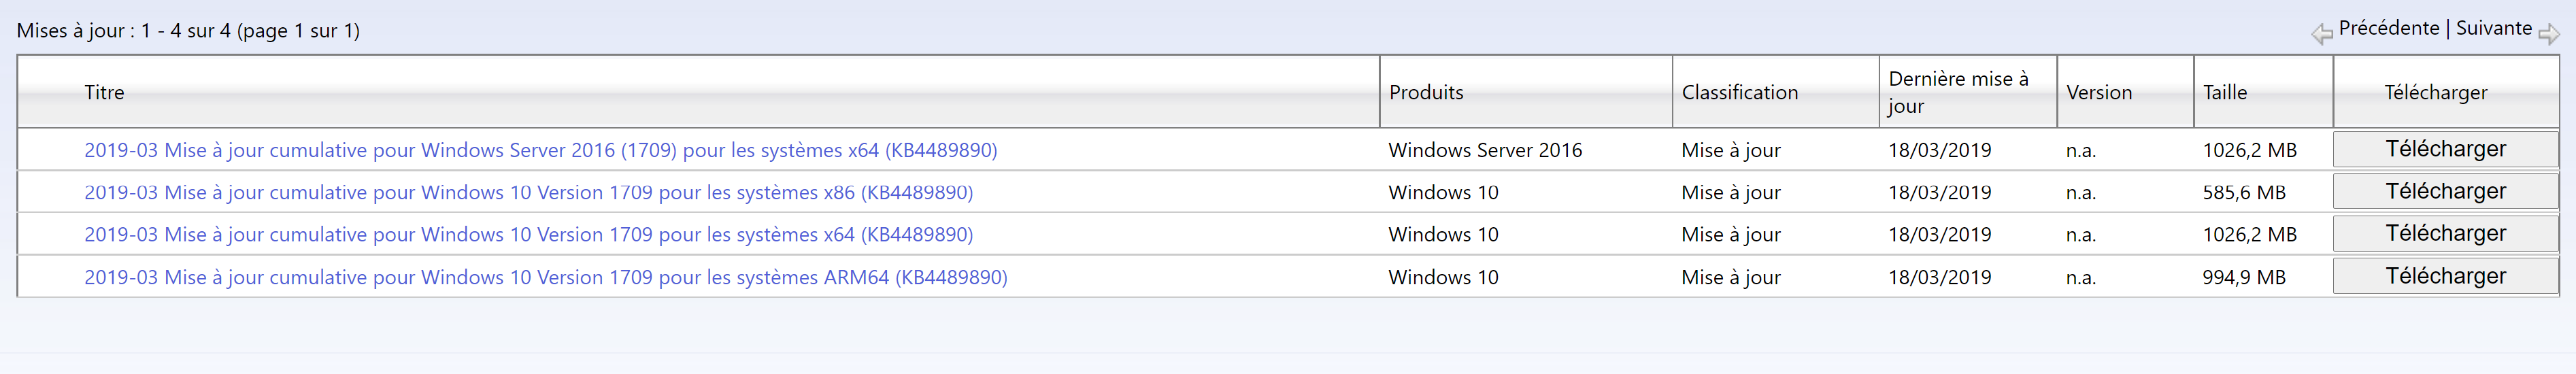This screenshot has height=374, width=2576.
Task: Sort by the Taille column header
Action: [x=2224, y=92]
